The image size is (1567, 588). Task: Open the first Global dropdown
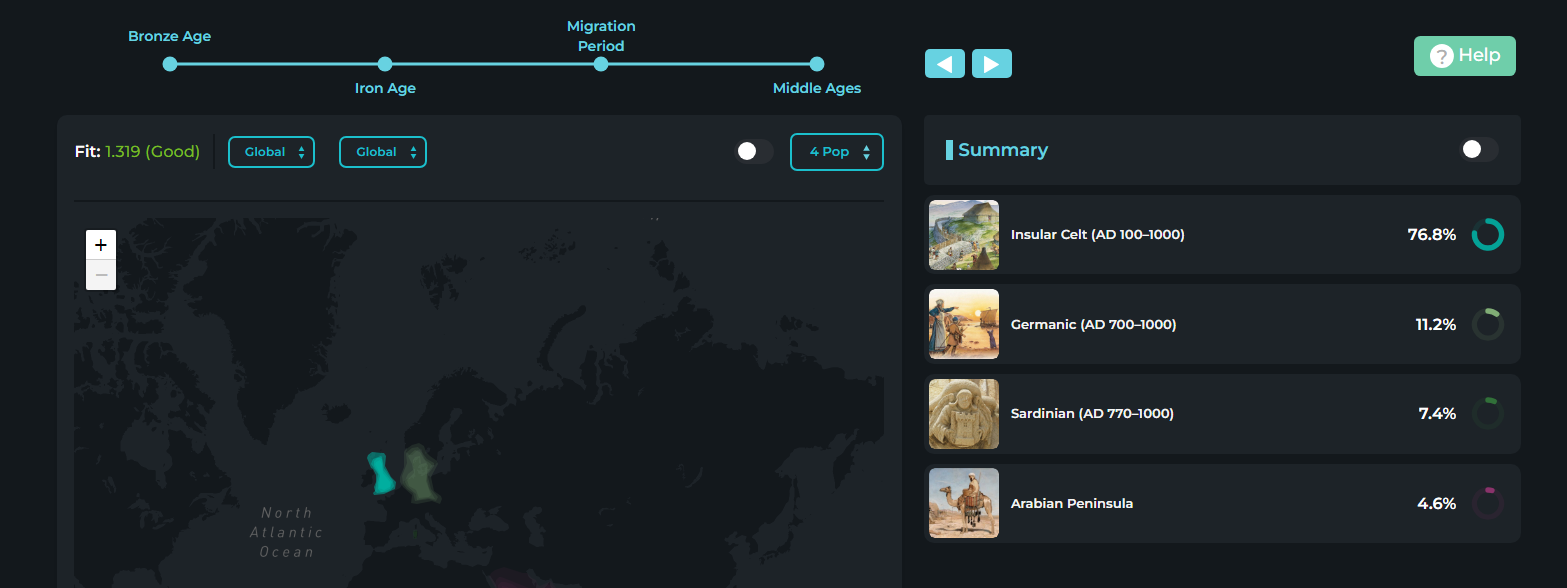point(272,152)
